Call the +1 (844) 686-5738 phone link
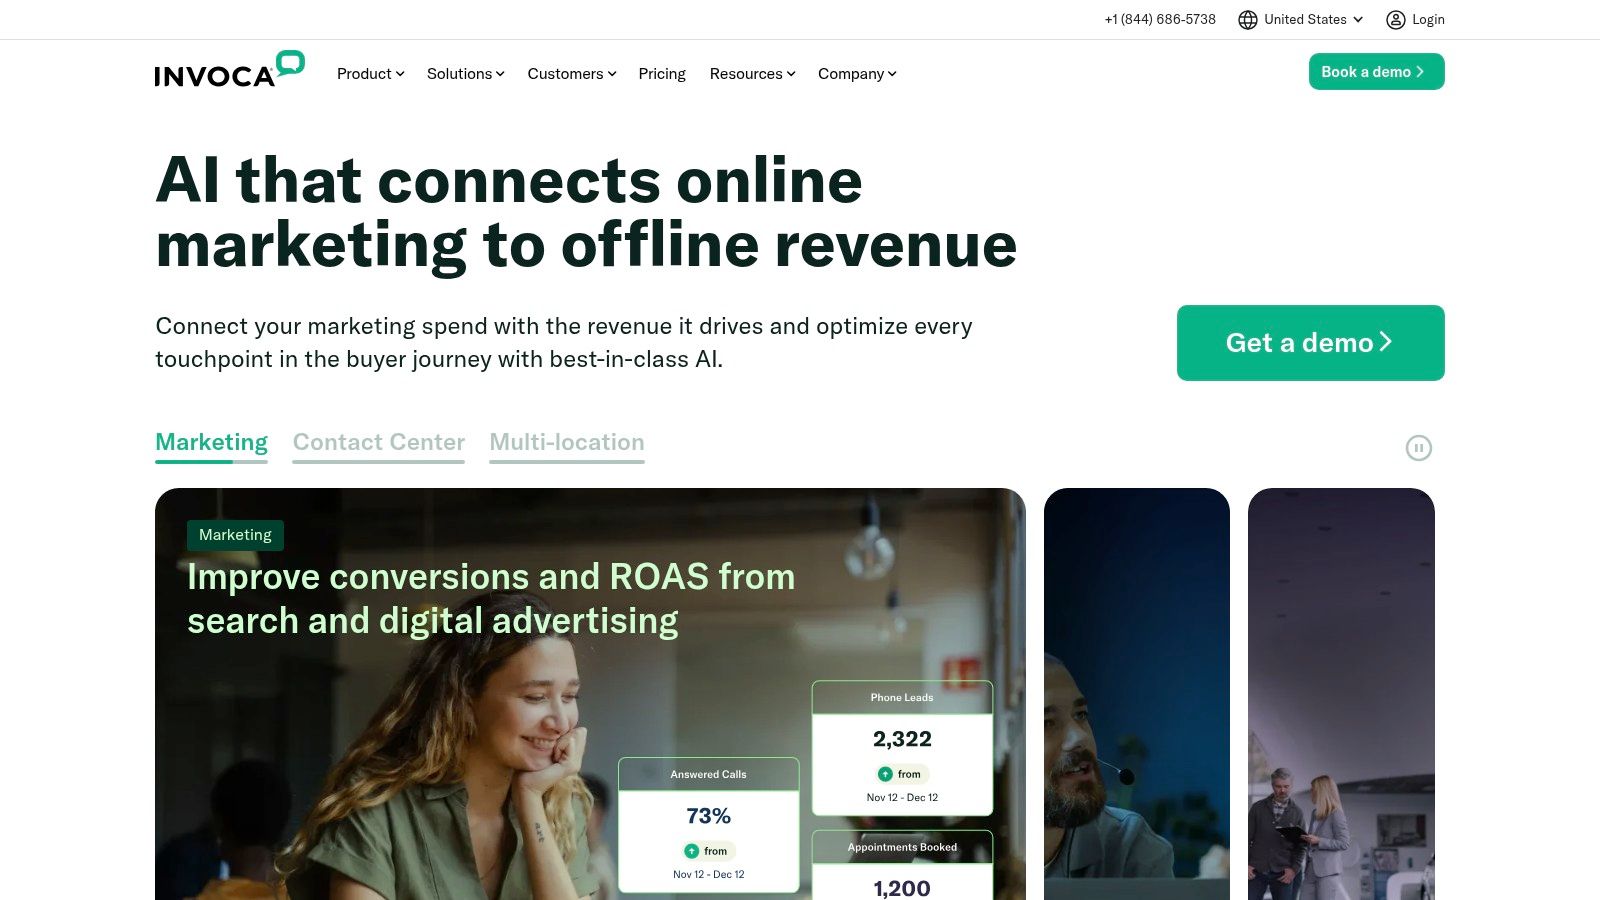This screenshot has width=1600, height=900. 1160,20
